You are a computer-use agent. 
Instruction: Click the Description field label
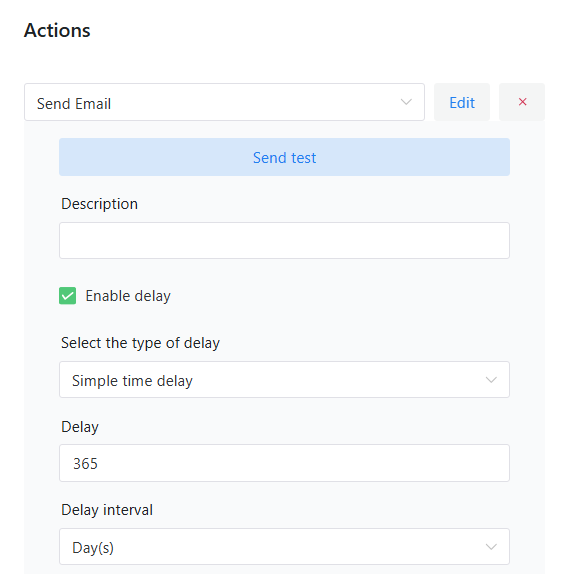[x=100, y=204]
